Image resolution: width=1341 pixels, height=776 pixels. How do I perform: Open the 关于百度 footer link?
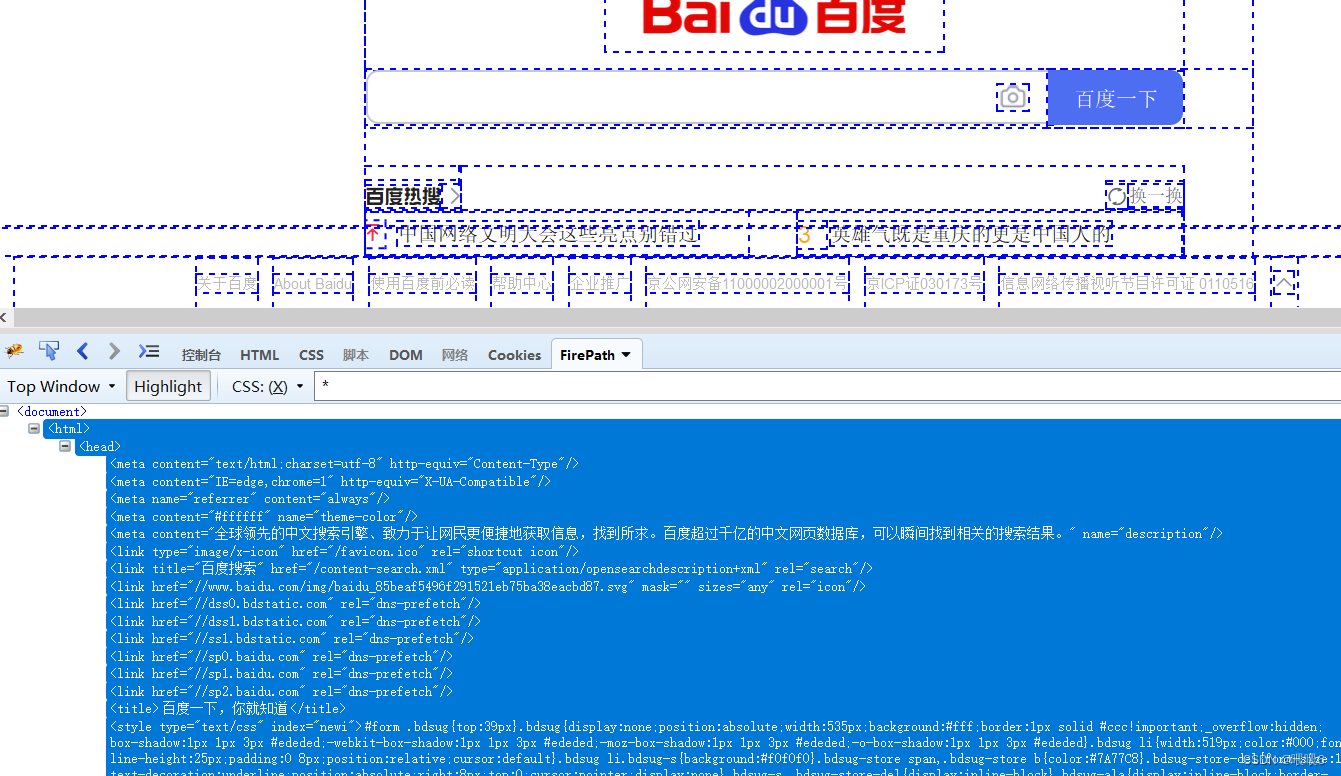[227, 284]
